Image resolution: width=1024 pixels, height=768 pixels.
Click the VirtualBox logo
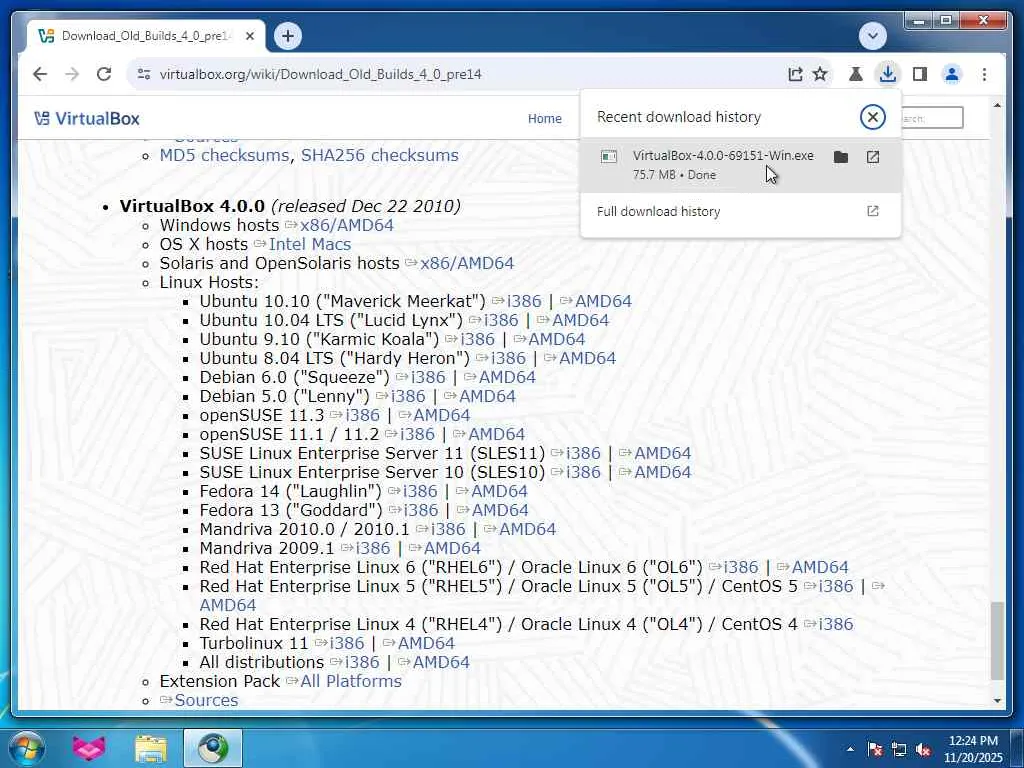[87, 119]
